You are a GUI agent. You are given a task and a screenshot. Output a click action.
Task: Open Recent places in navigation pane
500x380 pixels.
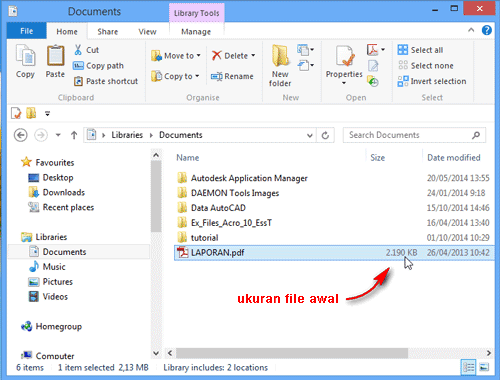point(61,207)
